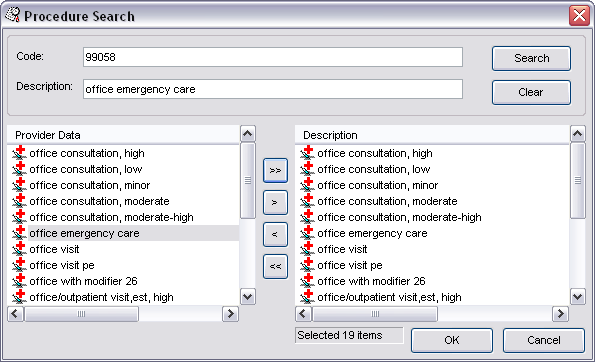Image resolution: width=595 pixels, height=362 pixels.
Task: Select 'office consultation, high' text in Provider Data
Action: click(87, 153)
